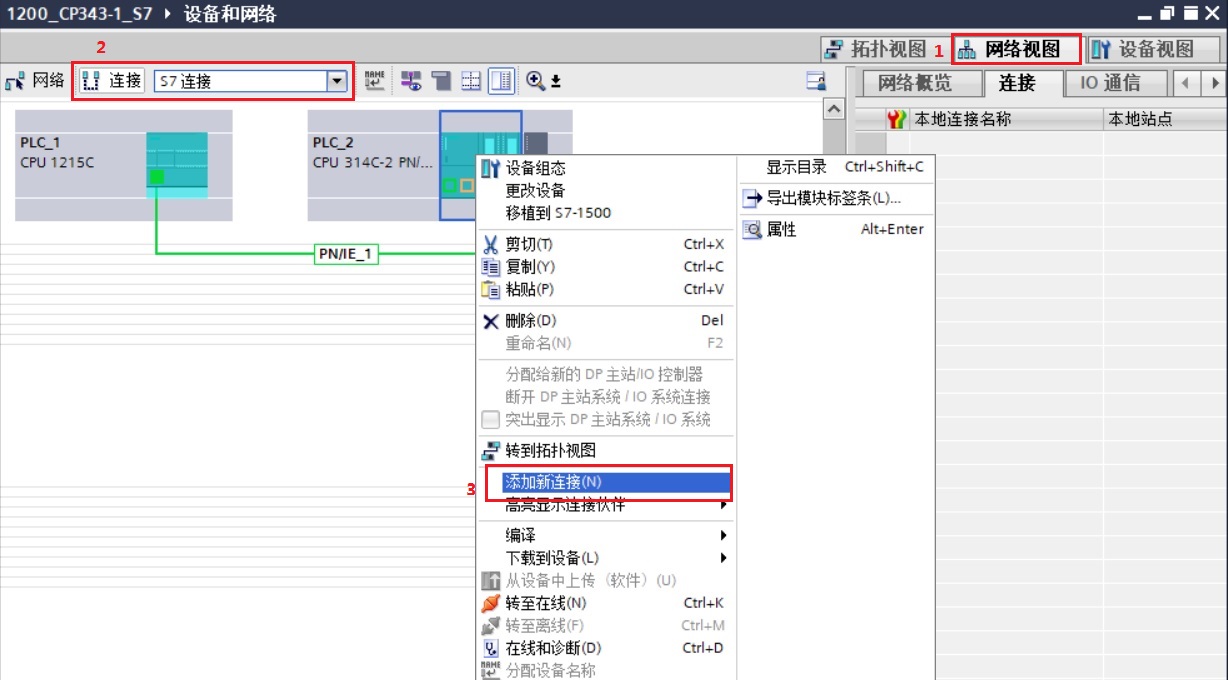The height and width of the screenshot is (680, 1228).
Task: Click the show address labels eye icon
Action: pos(411,81)
